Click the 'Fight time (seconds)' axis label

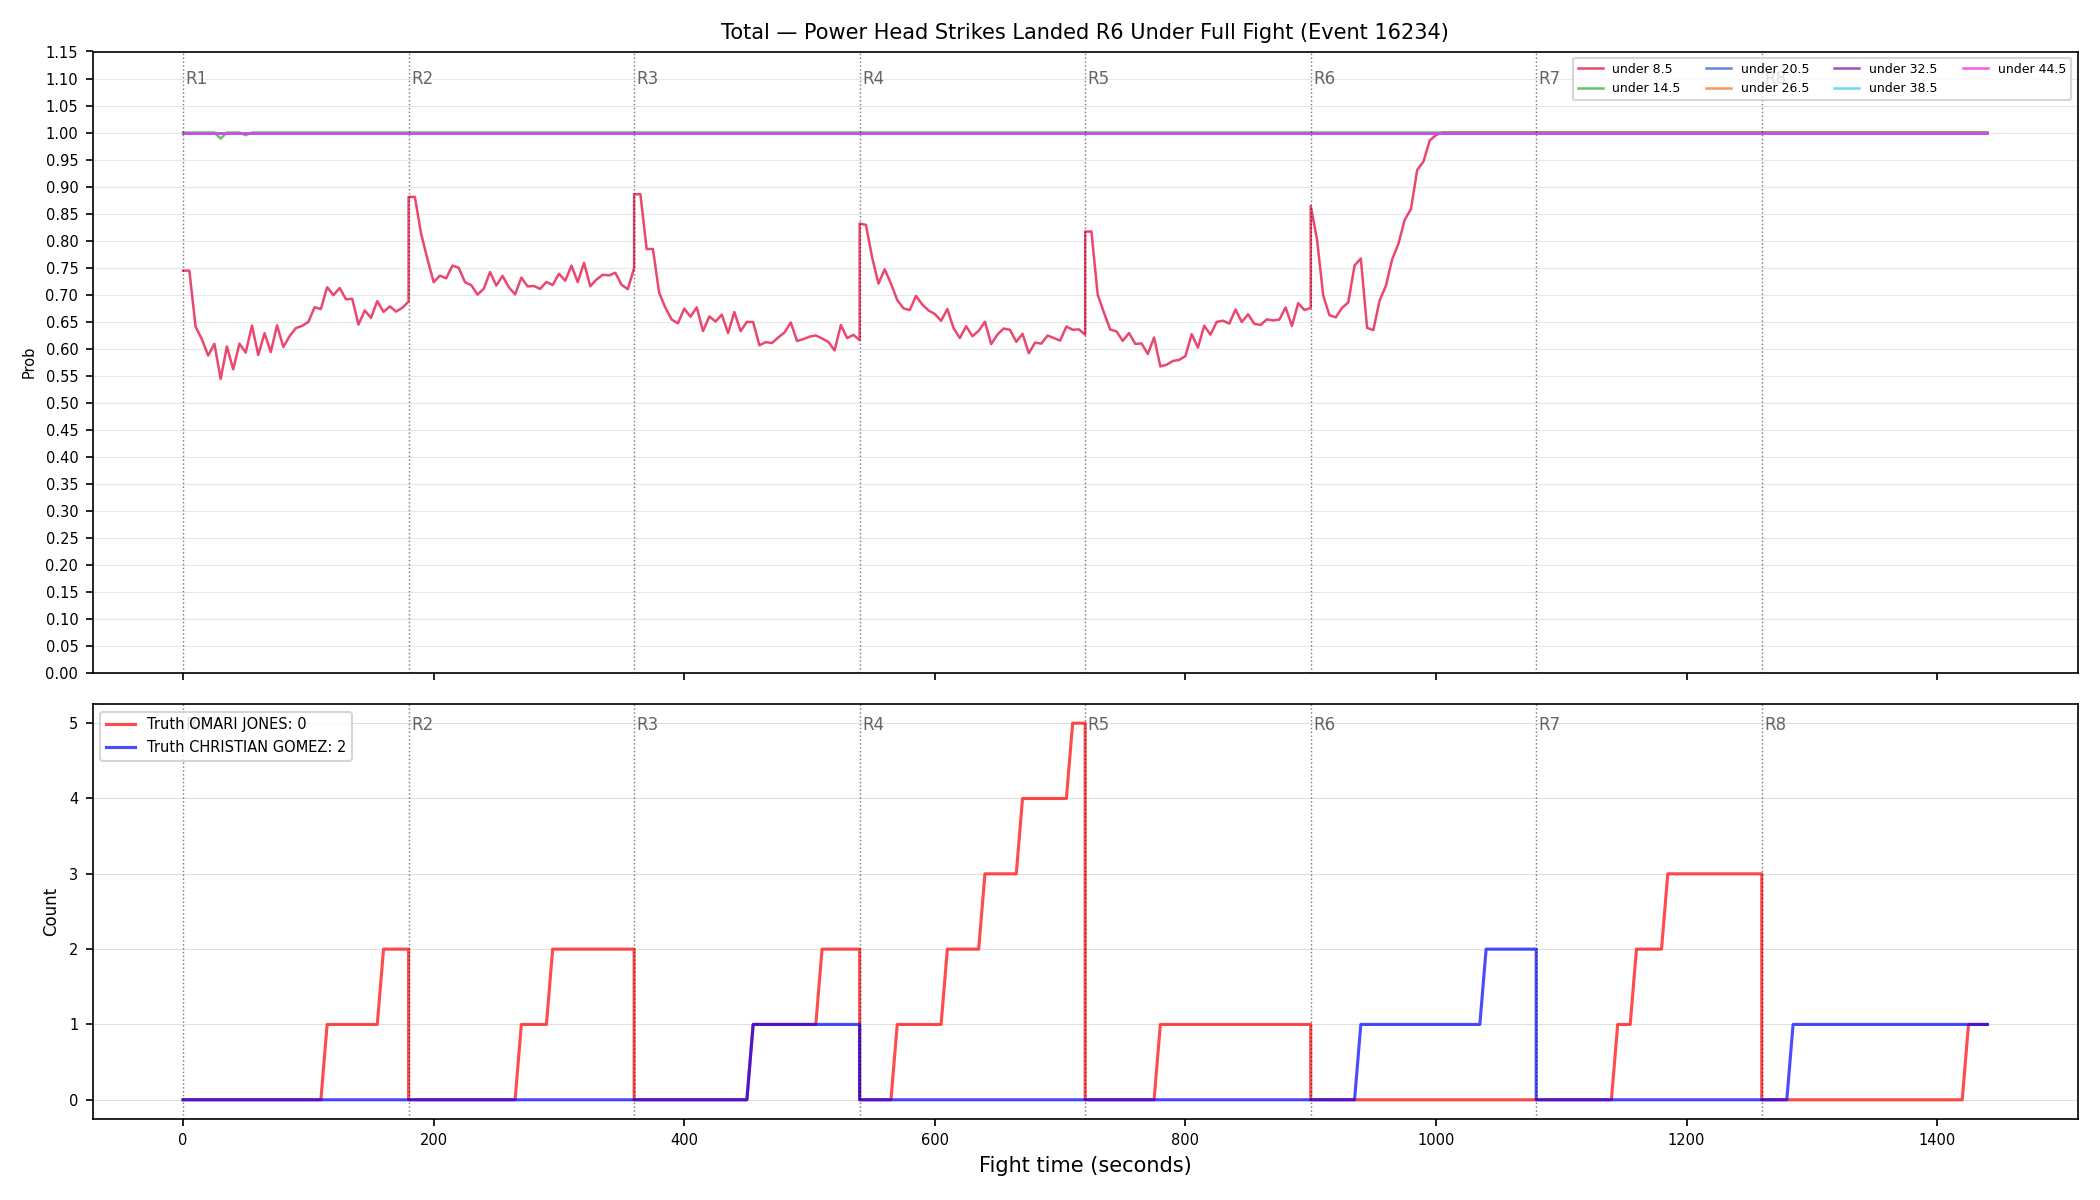pyautogui.click(x=1085, y=1165)
